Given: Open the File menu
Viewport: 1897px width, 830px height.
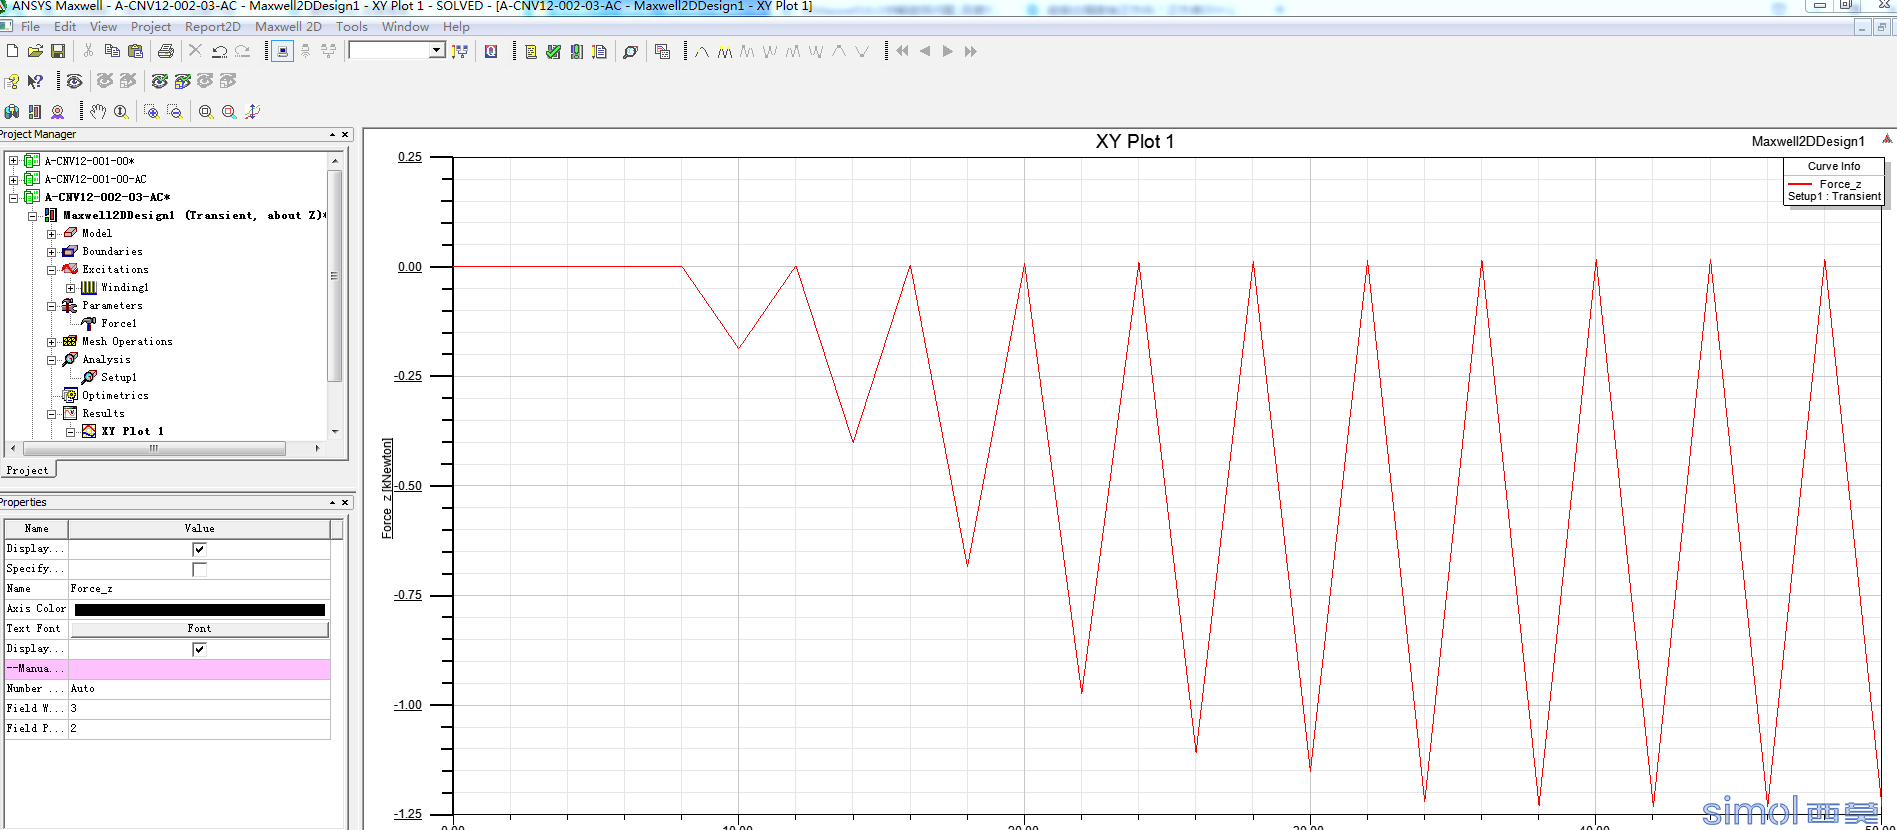Looking at the screenshot, I should pyautogui.click(x=31, y=27).
